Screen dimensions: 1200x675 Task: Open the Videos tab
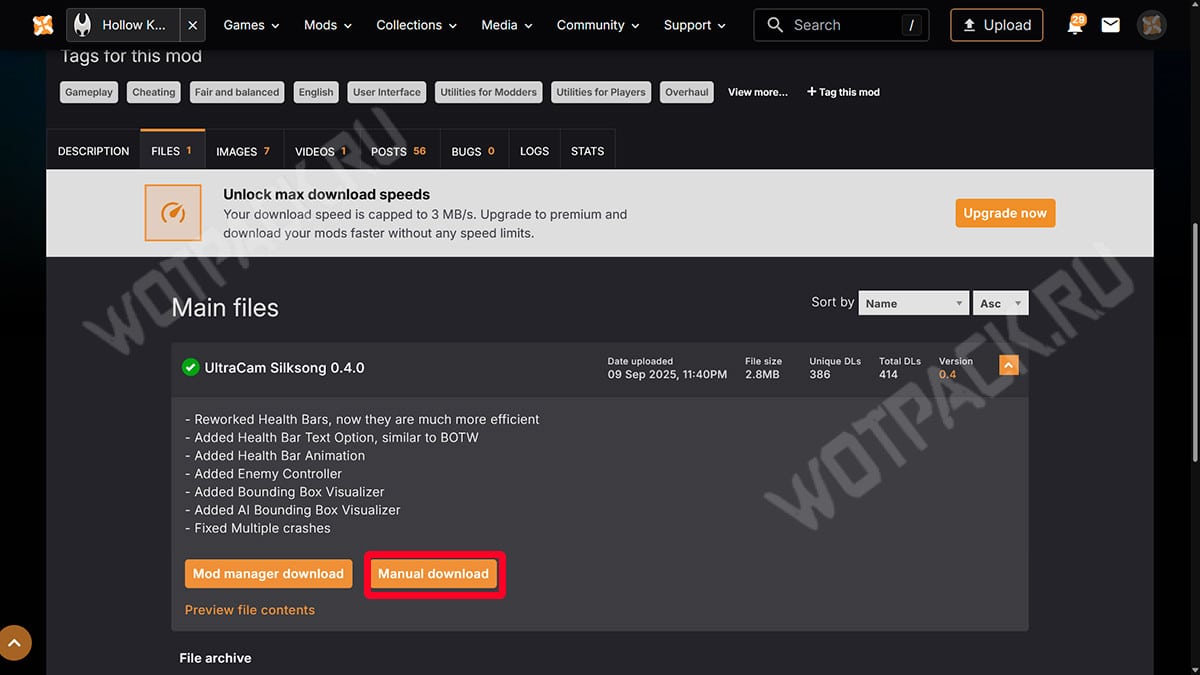pos(322,151)
